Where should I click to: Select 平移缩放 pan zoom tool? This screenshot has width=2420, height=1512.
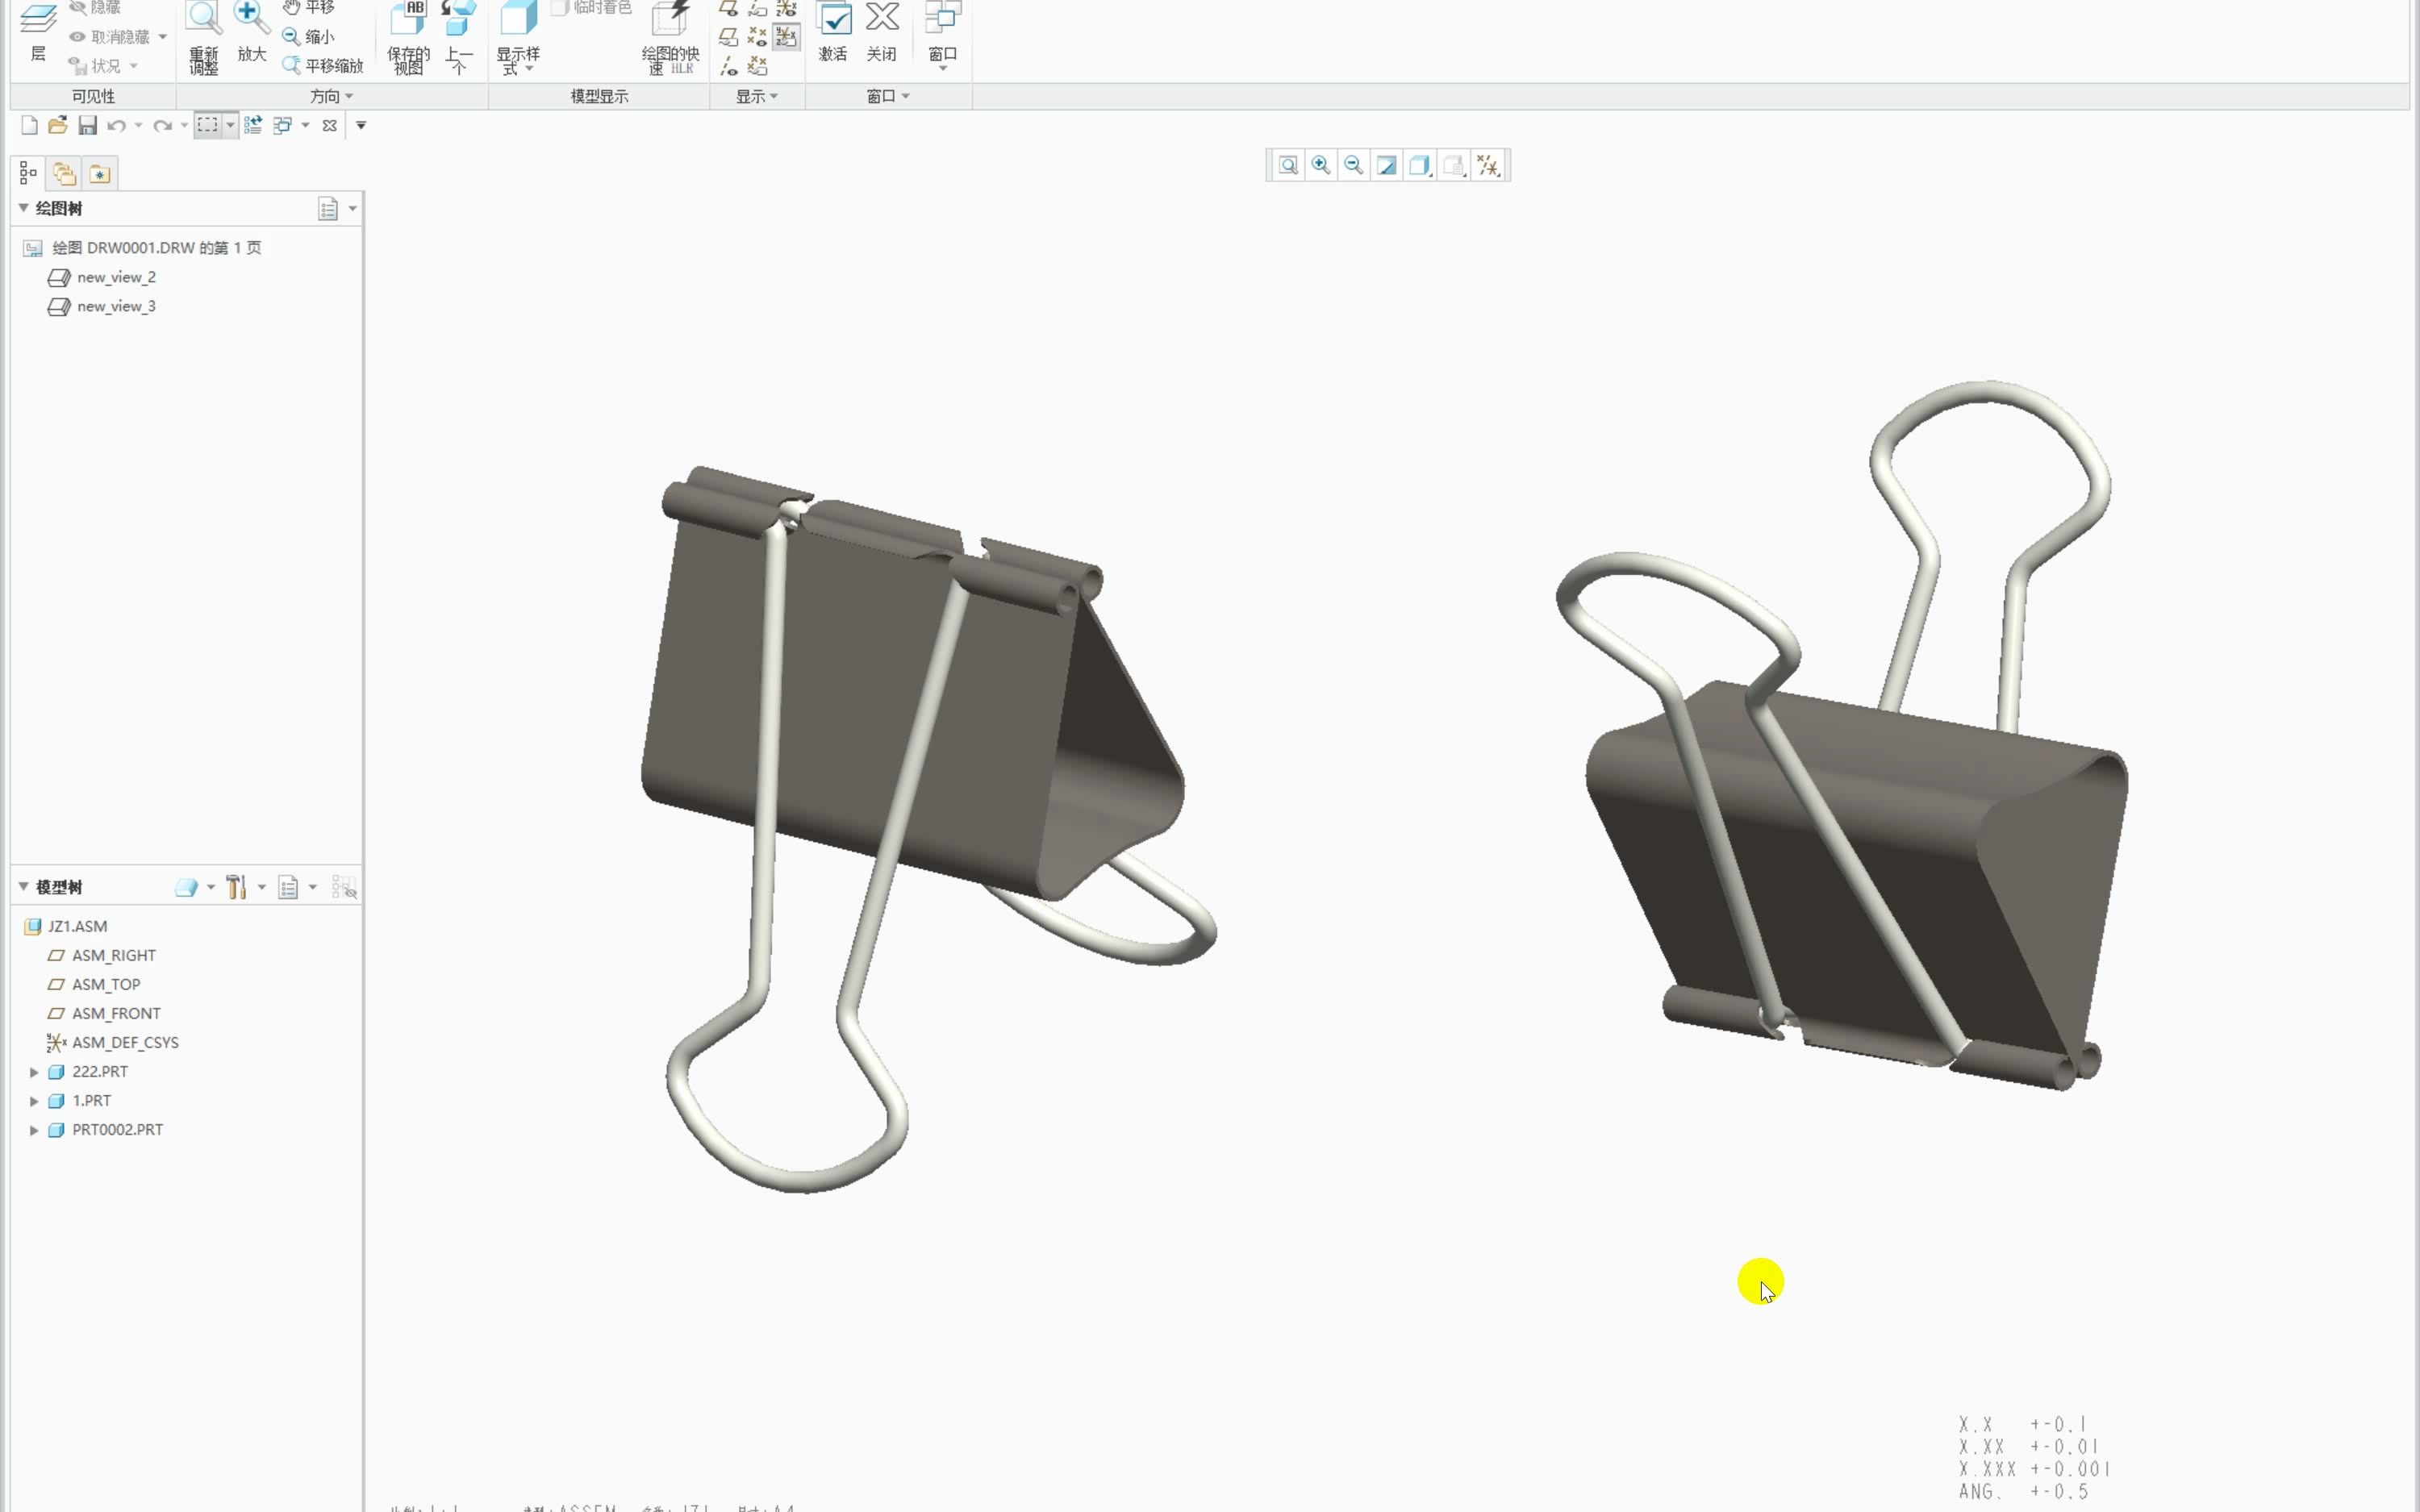coord(323,66)
